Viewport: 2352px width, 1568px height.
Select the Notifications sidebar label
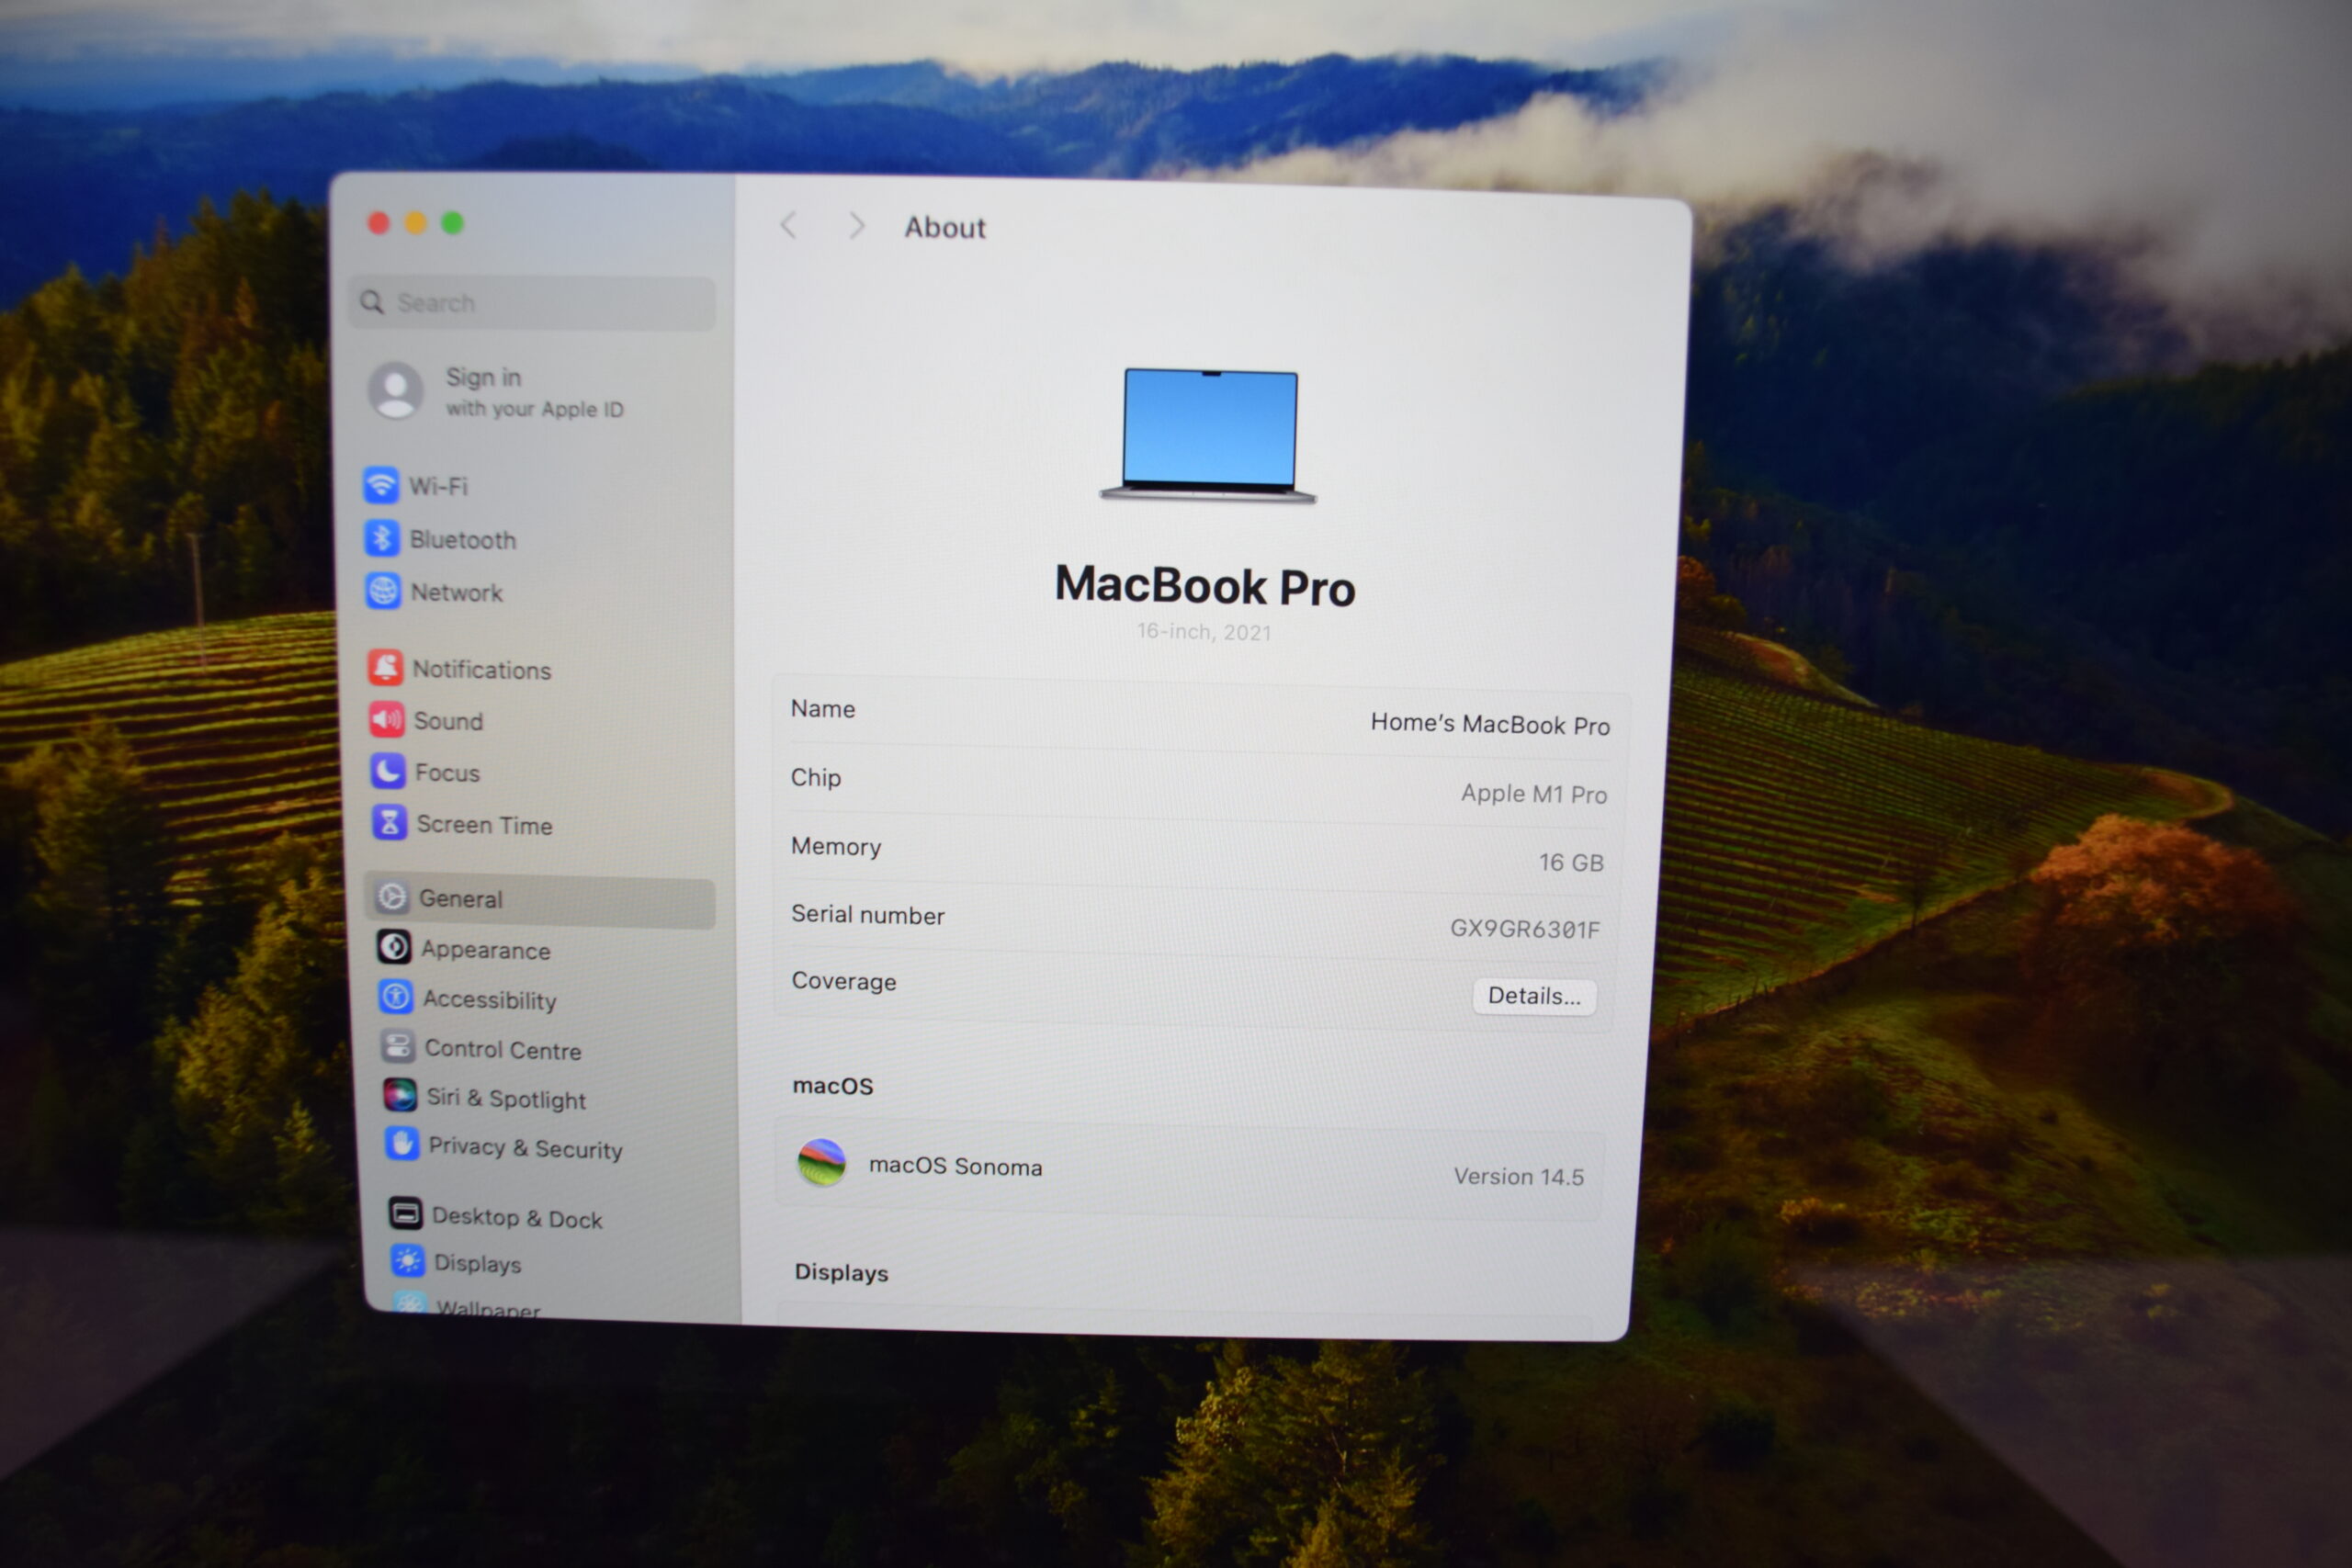pyautogui.click(x=482, y=670)
